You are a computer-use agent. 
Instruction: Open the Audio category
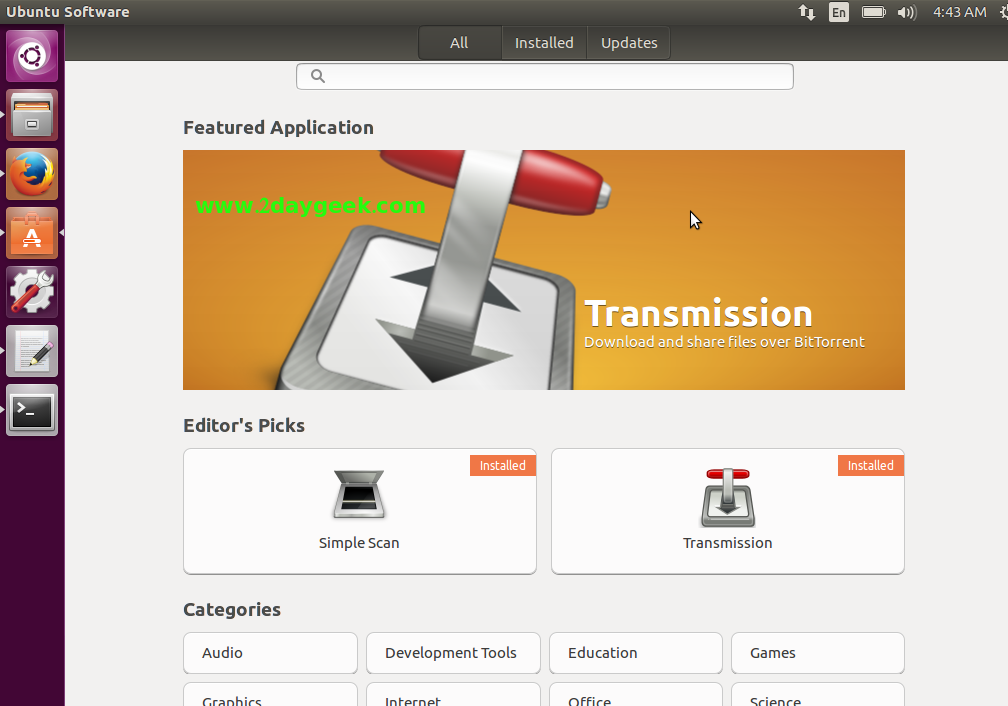coord(270,653)
